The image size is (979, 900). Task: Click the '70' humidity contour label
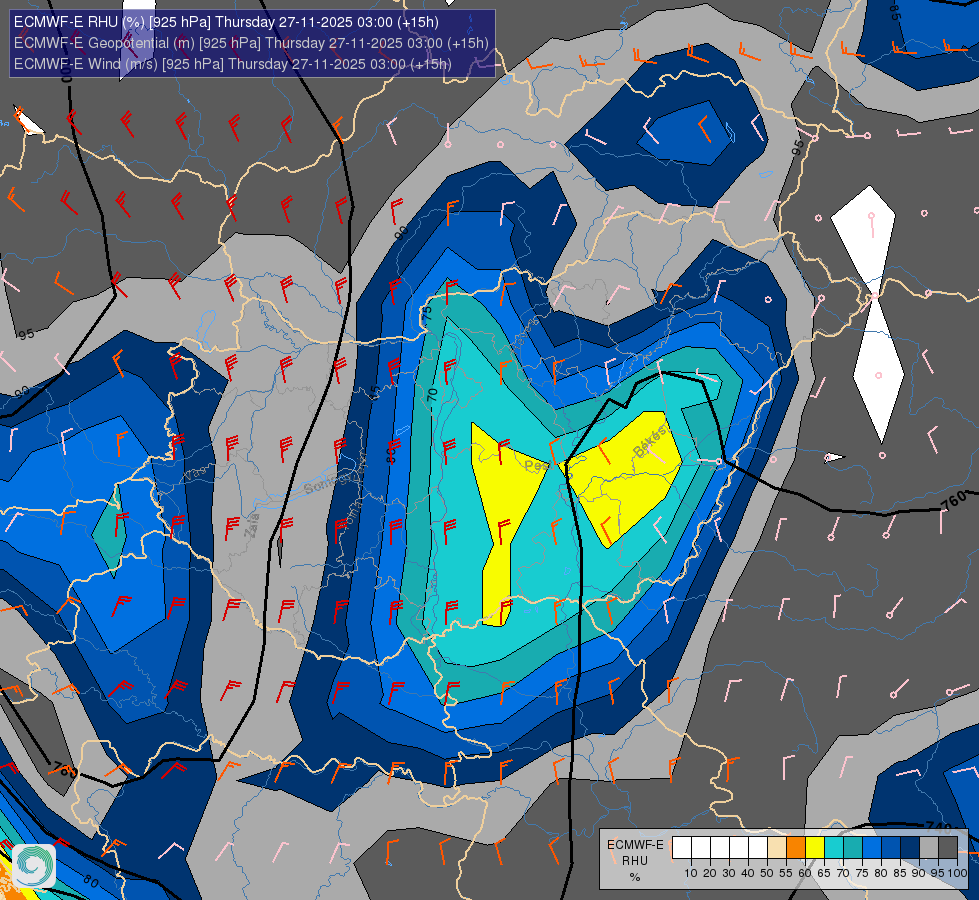tap(432, 395)
